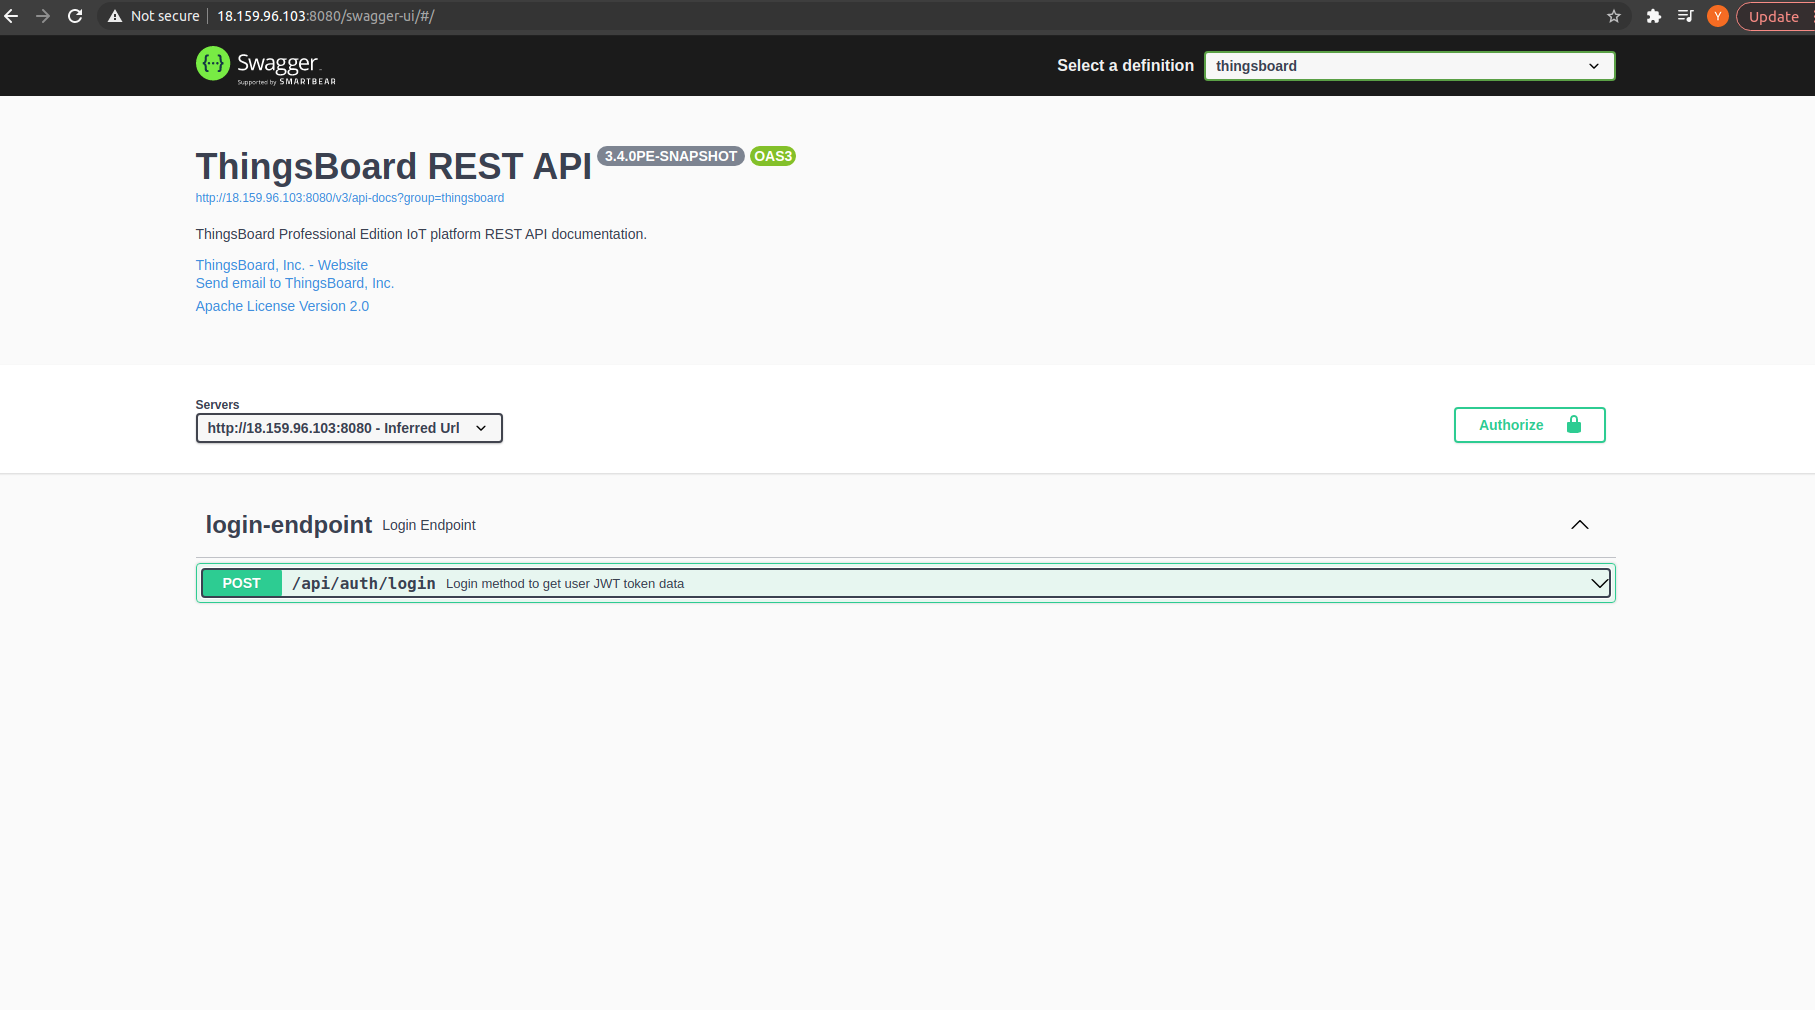This screenshot has width=1815, height=1010.
Task: Open the ThingsBoard, Inc. Website link
Action: click(x=281, y=264)
